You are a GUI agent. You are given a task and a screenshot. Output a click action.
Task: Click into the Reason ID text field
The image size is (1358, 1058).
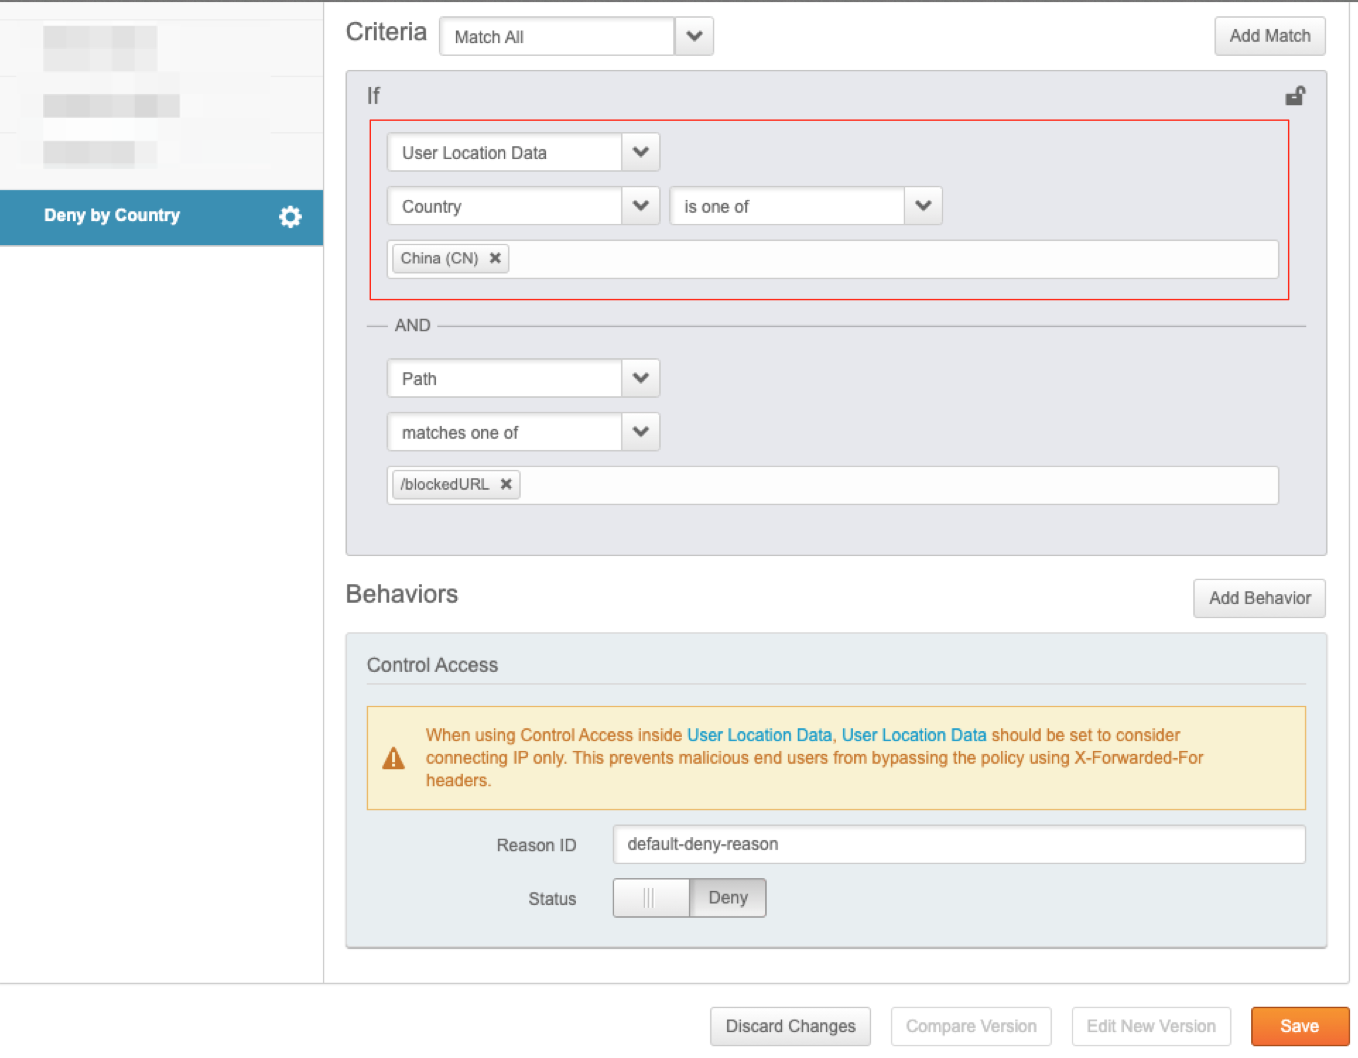[958, 844]
